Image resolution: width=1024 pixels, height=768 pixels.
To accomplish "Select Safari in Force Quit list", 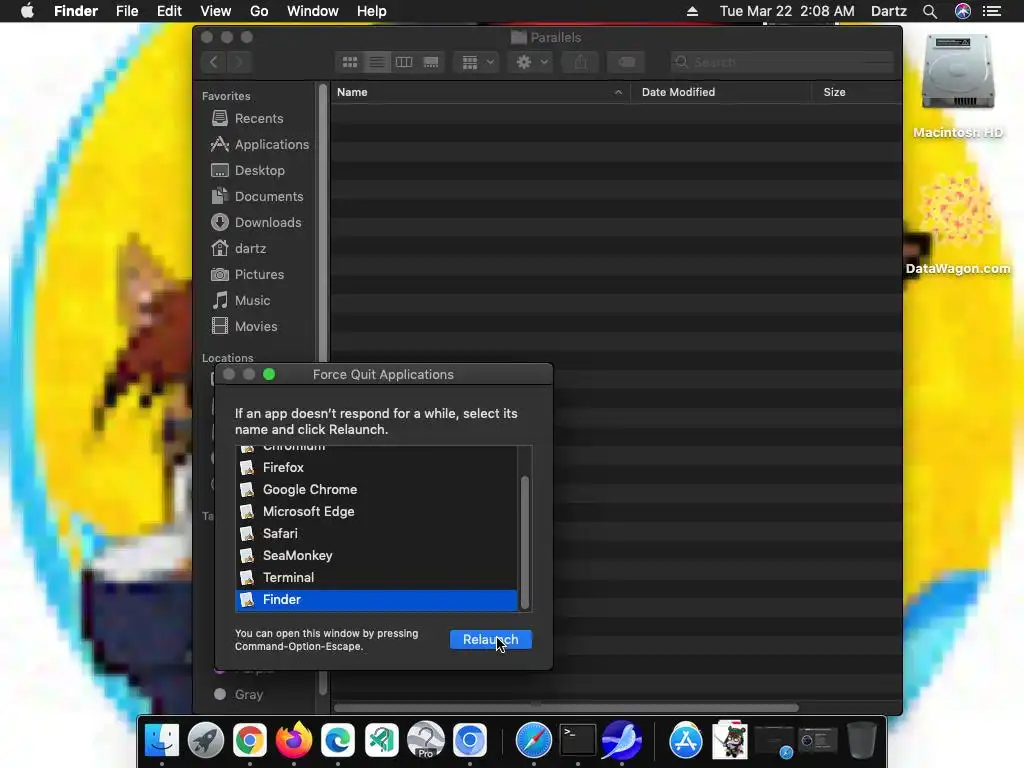I will (x=376, y=534).
